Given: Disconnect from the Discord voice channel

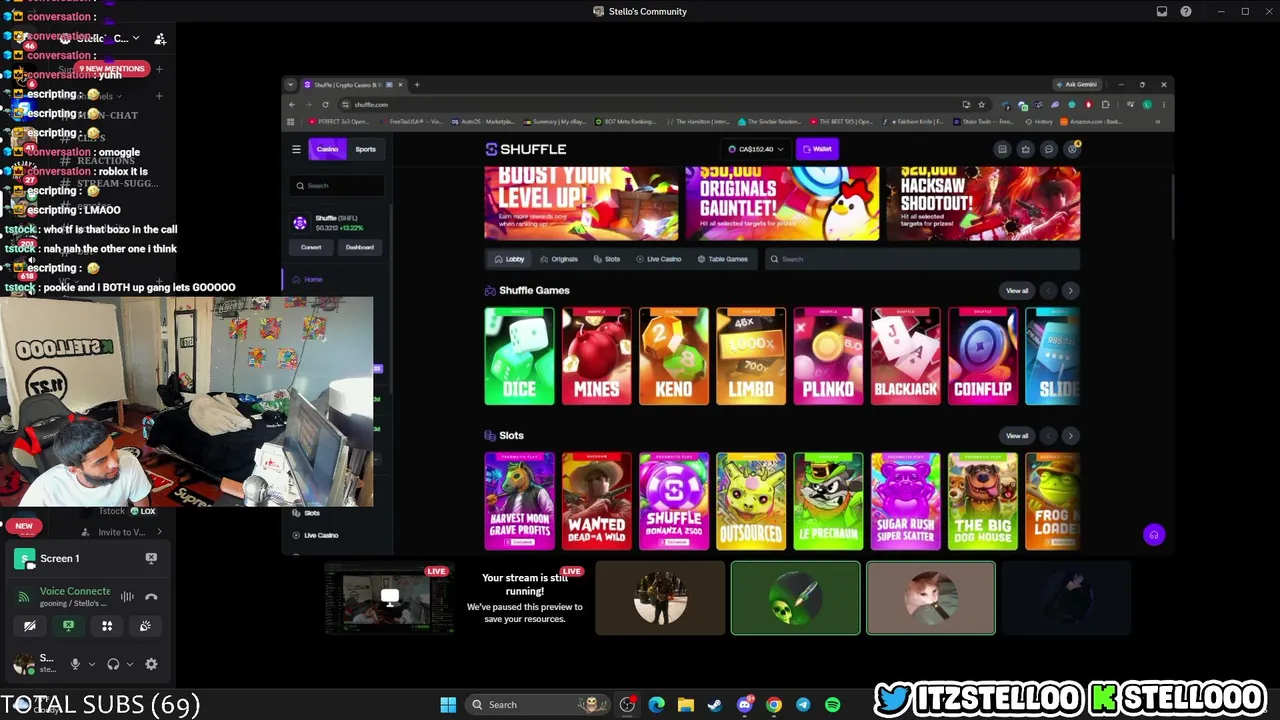Looking at the screenshot, I should click(151, 597).
